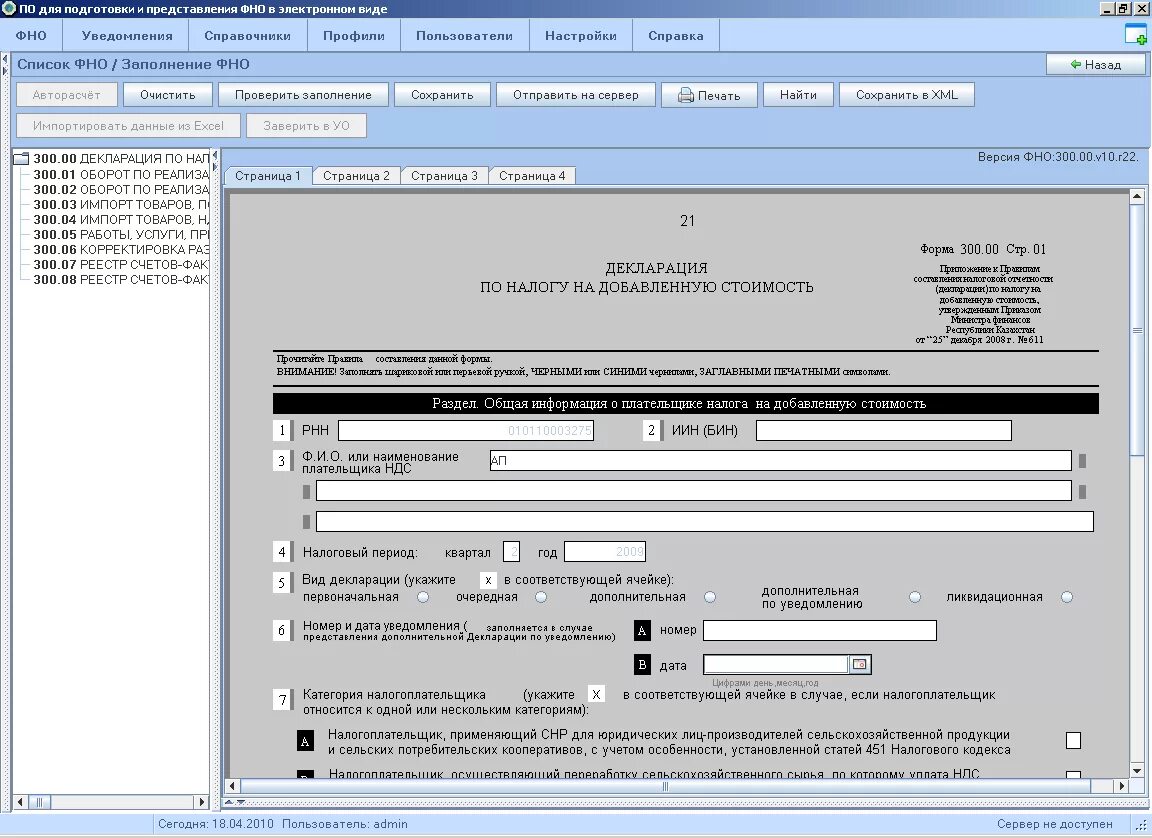Select 300.01 ОБОРОТ ПО РЕАЛИЗАЦИИ node
Image resolution: width=1152 pixels, height=838 pixels.
click(120, 174)
